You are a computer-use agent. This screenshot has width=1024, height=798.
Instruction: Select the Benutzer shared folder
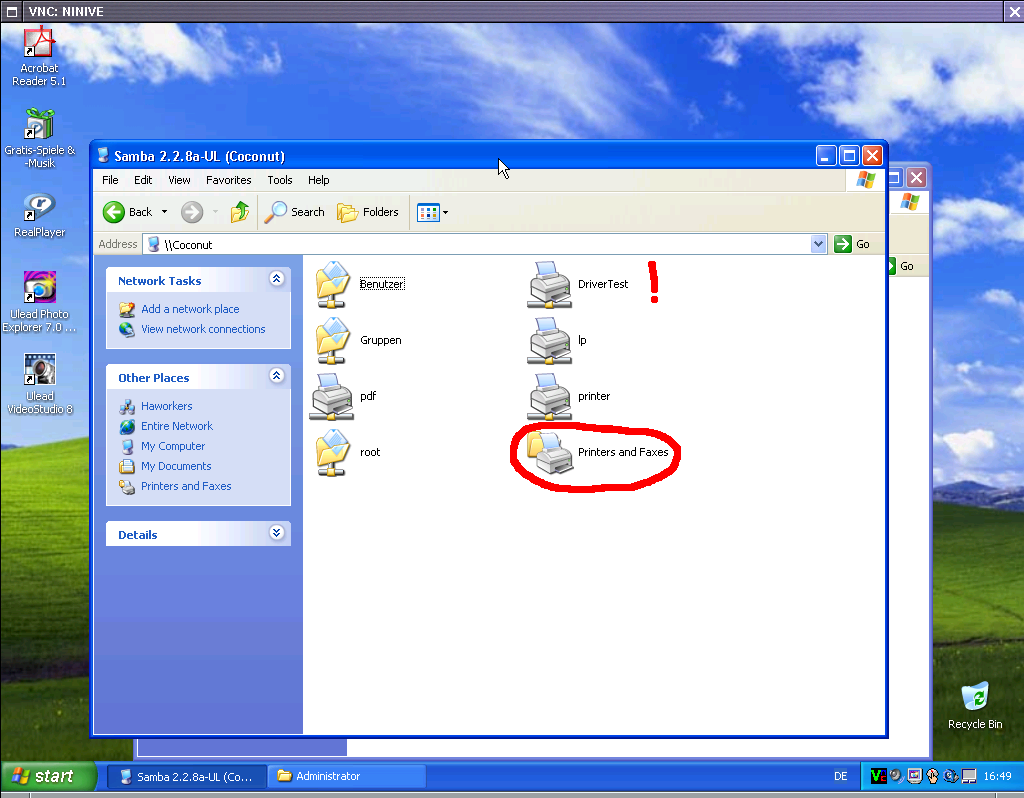(x=334, y=285)
